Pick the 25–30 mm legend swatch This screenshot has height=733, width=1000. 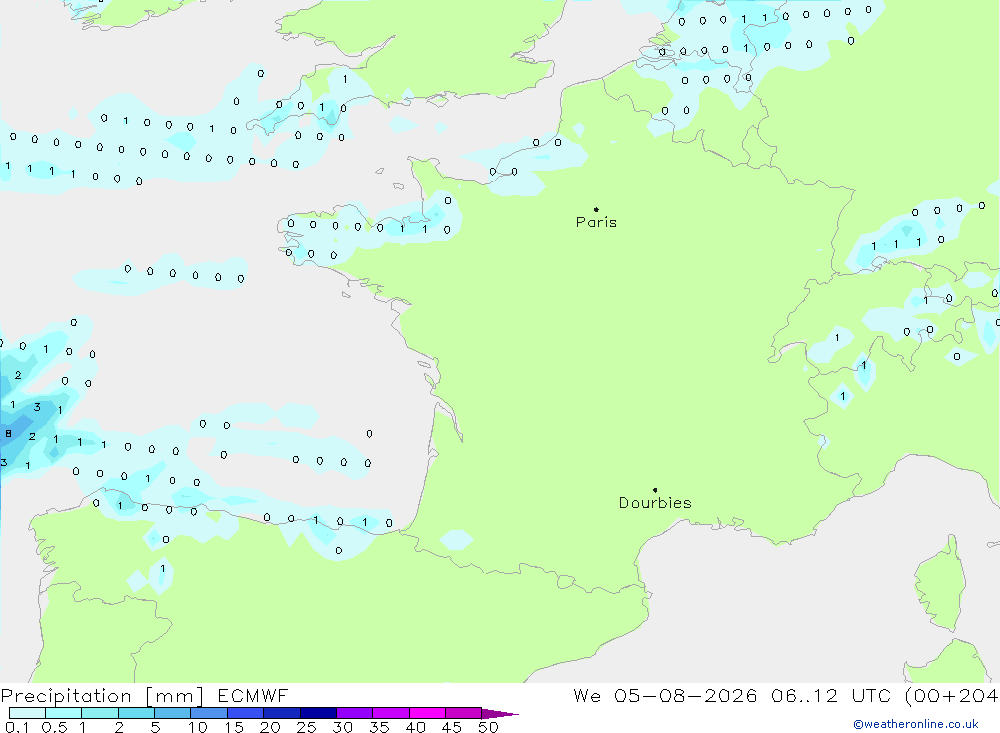[x=318, y=713]
